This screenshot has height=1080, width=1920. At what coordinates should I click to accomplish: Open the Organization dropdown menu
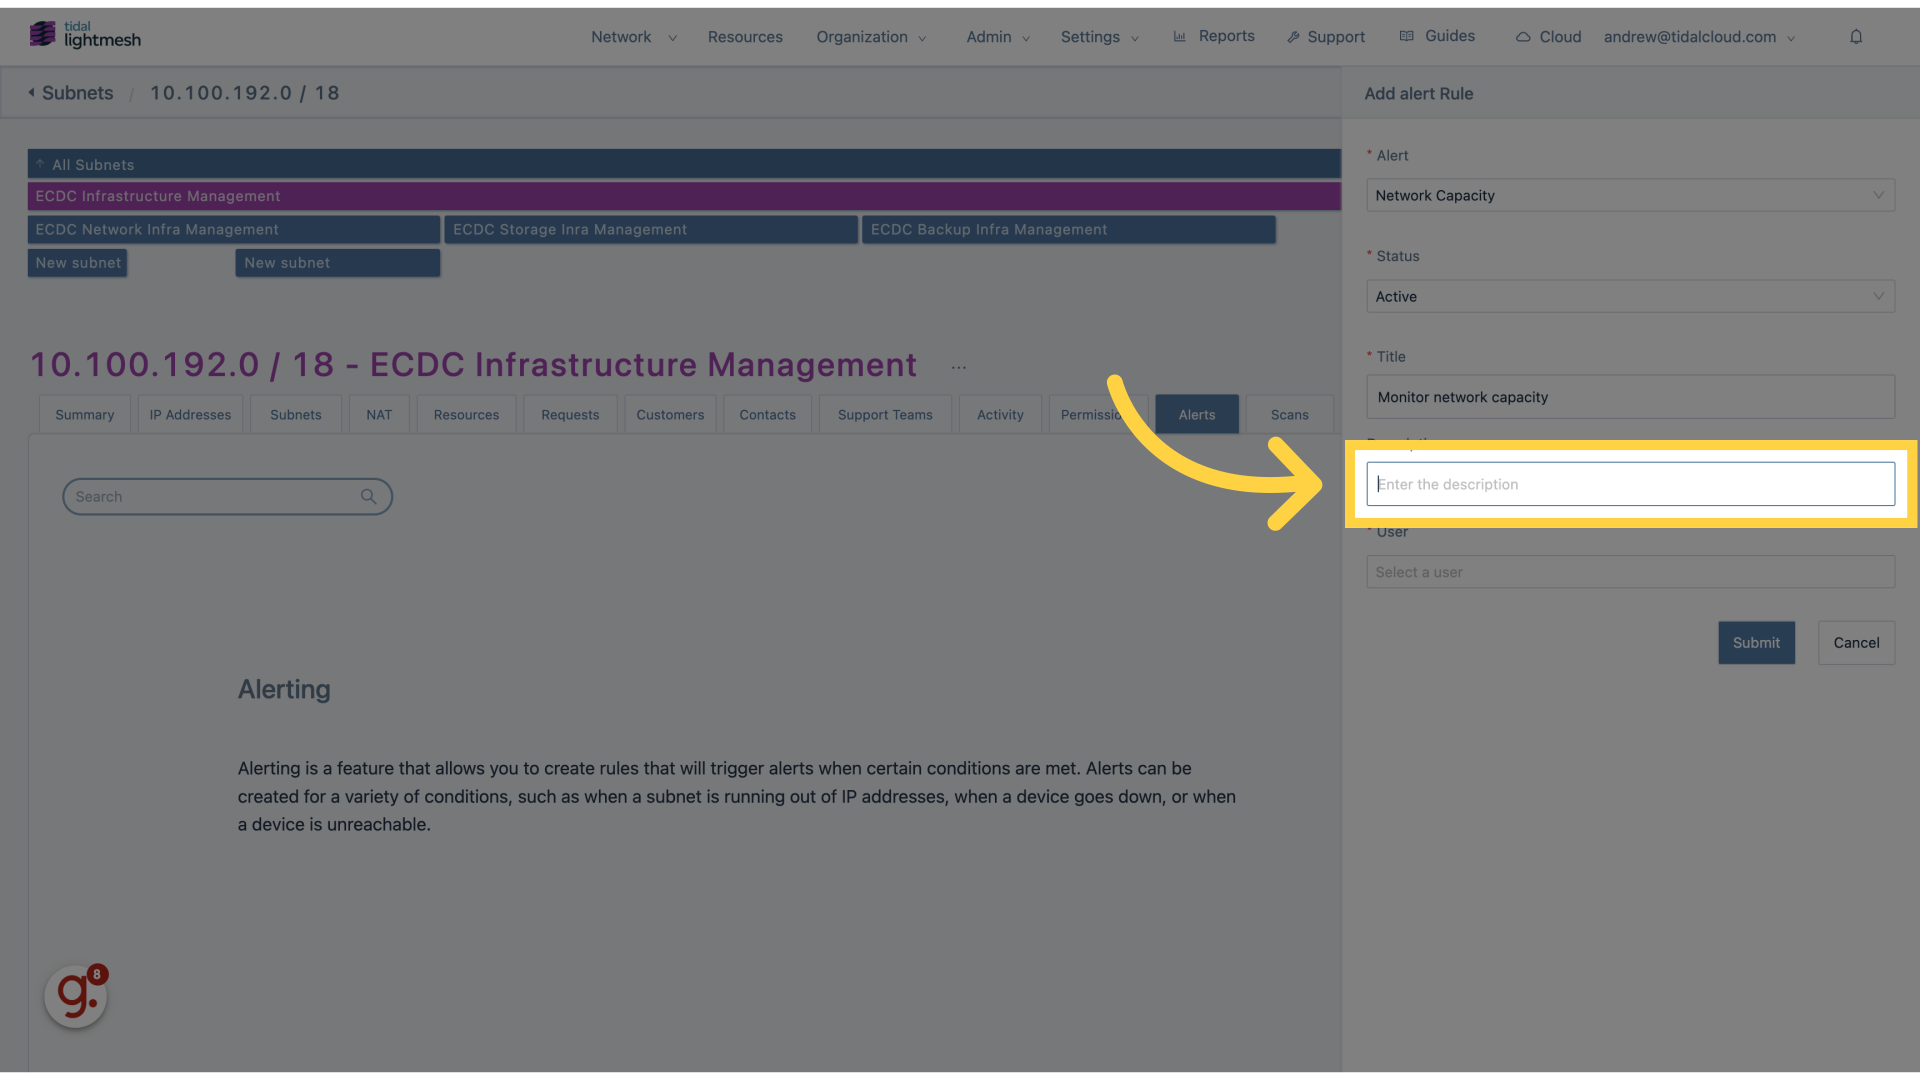point(870,36)
